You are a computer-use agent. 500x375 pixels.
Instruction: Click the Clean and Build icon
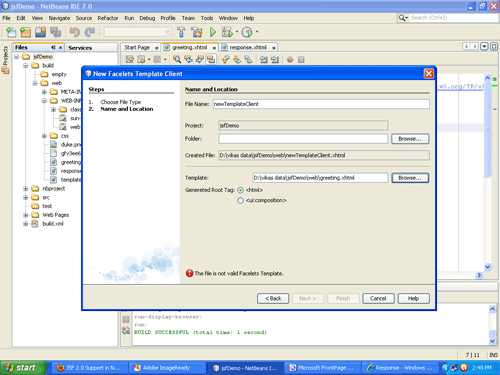pos(197,32)
